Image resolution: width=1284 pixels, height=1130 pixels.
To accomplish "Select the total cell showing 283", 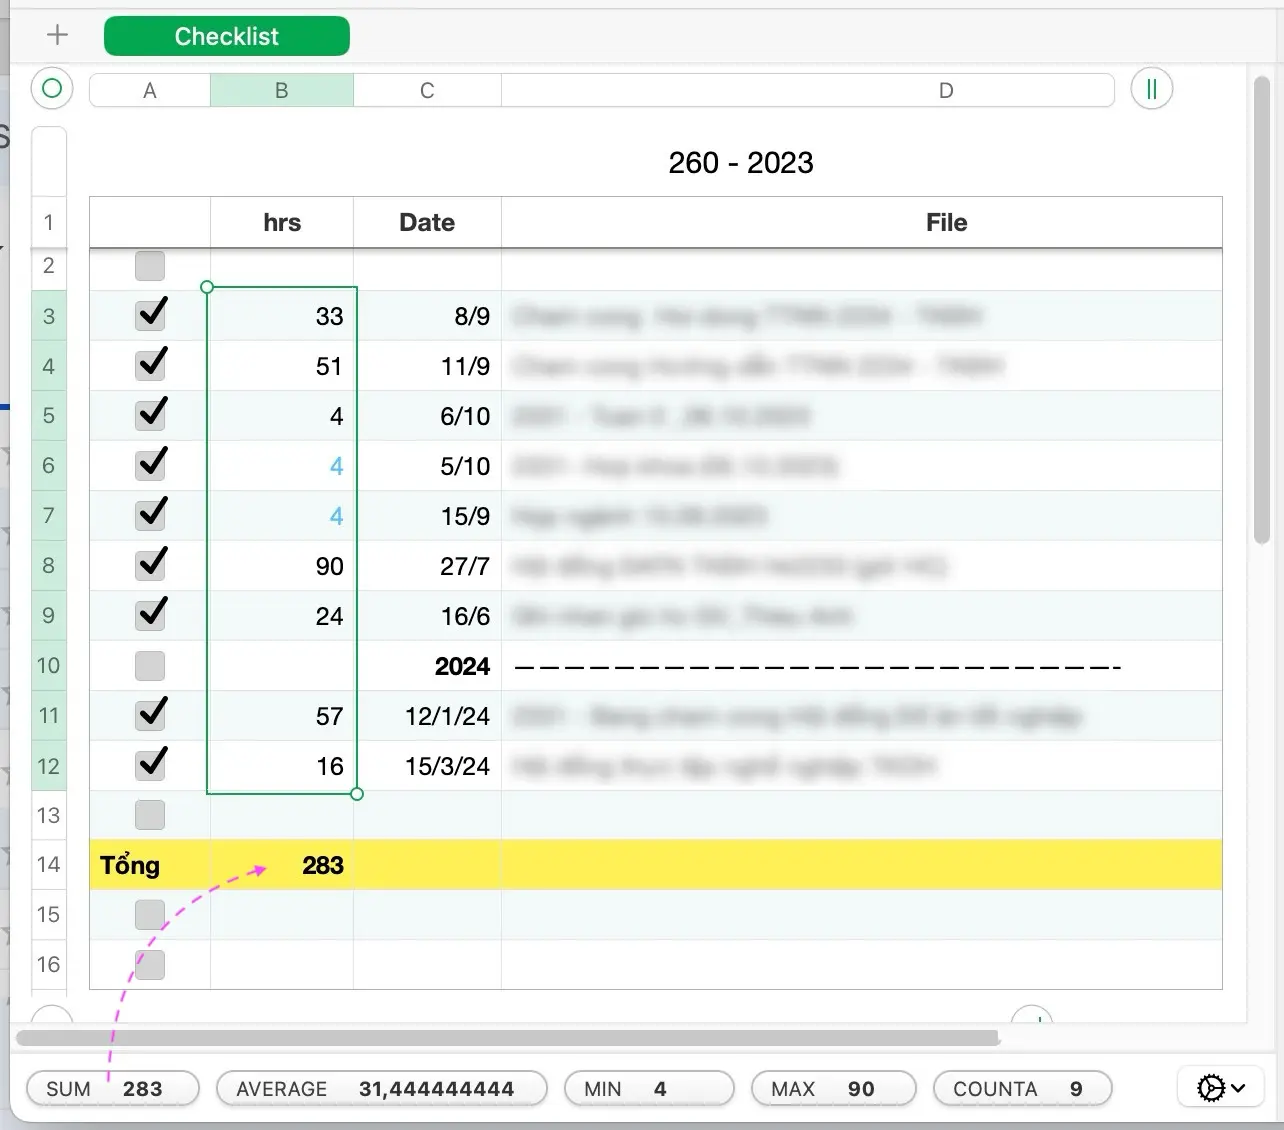I will pyautogui.click(x=282, y=865).
